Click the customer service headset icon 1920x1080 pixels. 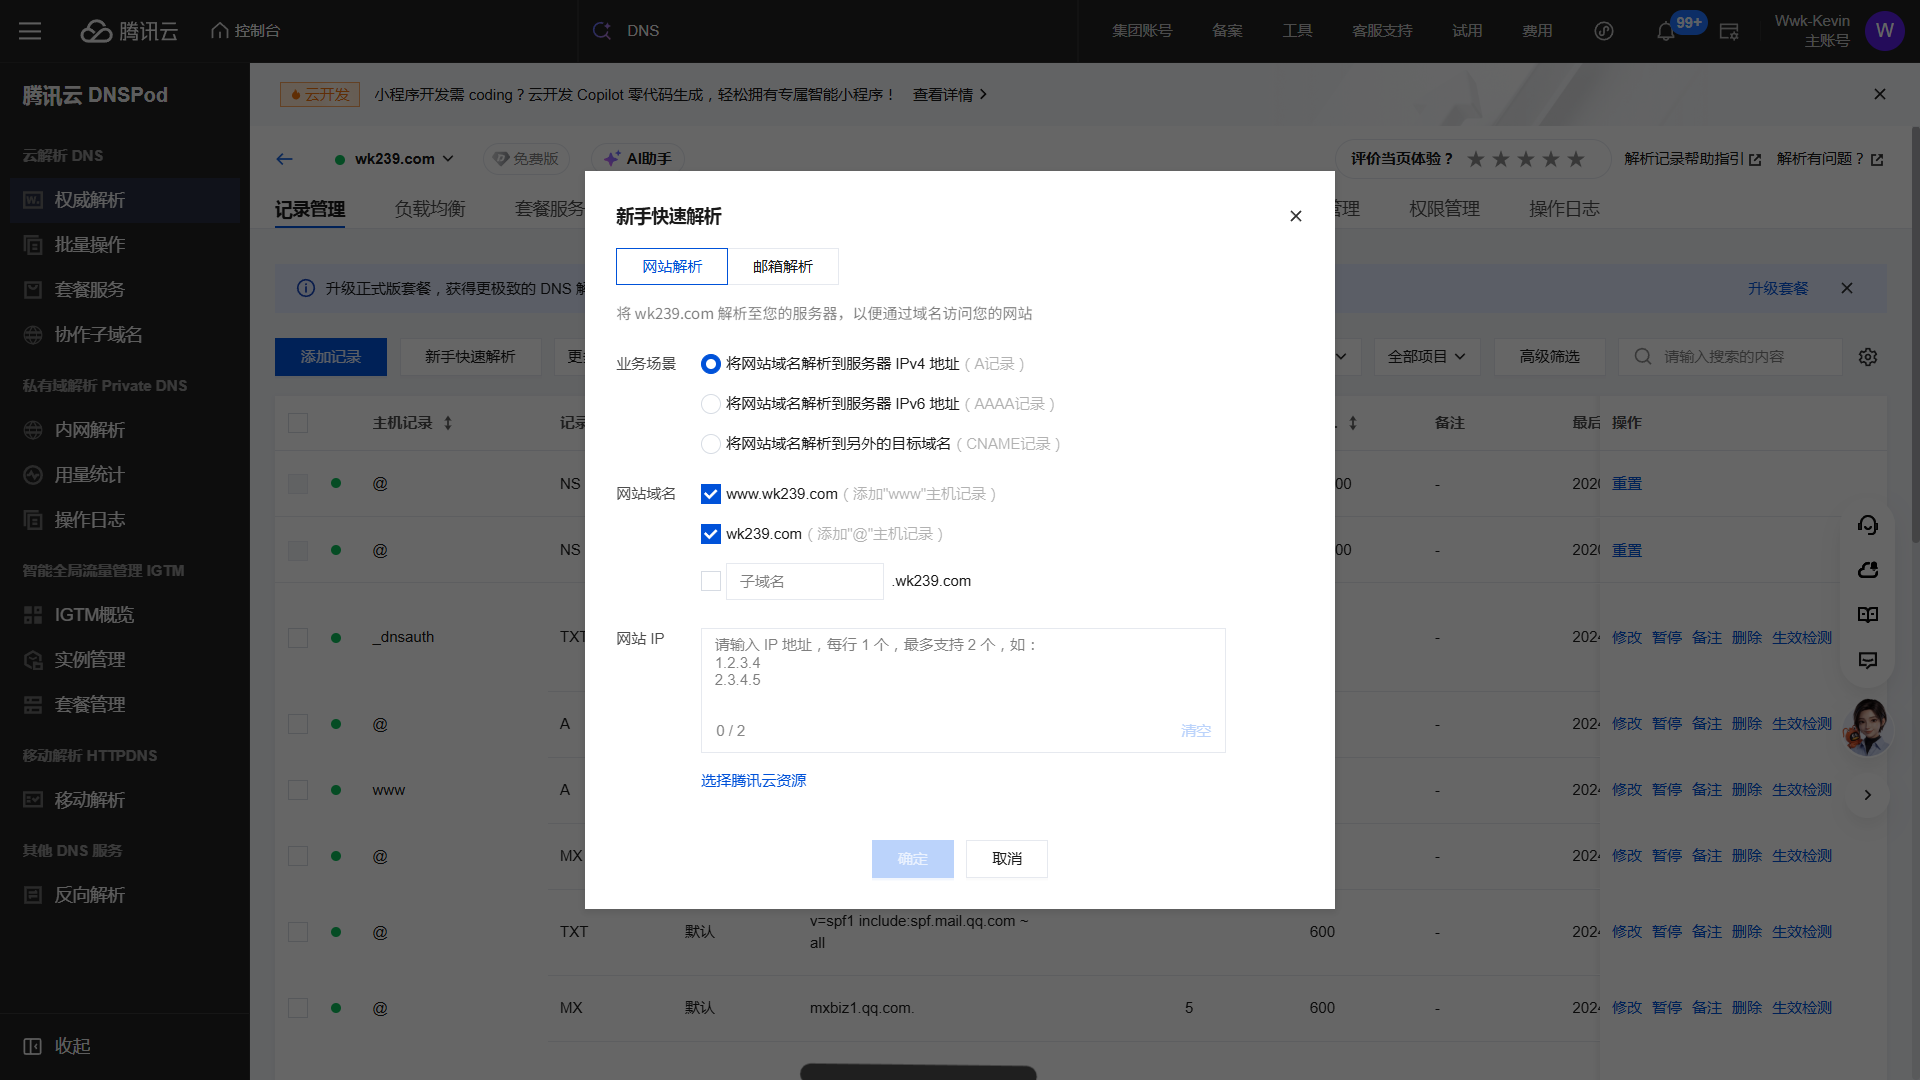coord(1868,525)
